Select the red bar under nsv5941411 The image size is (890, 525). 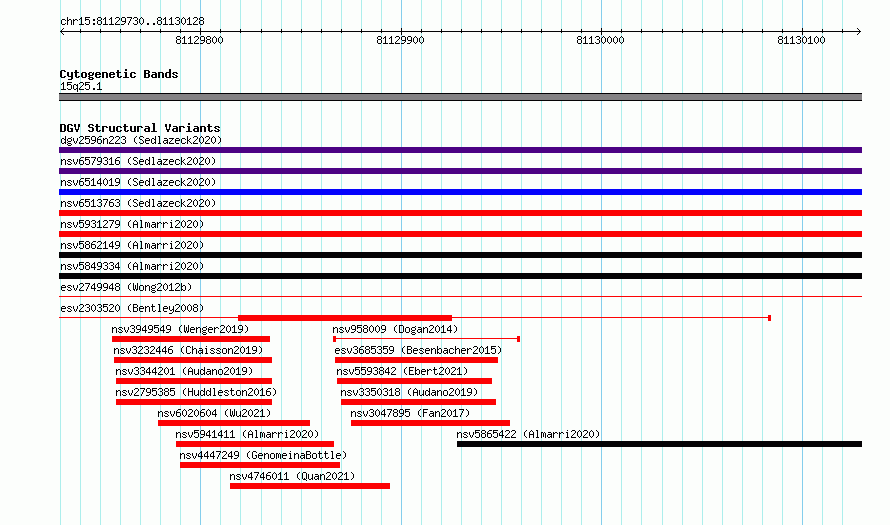click(x=255, y=444)
